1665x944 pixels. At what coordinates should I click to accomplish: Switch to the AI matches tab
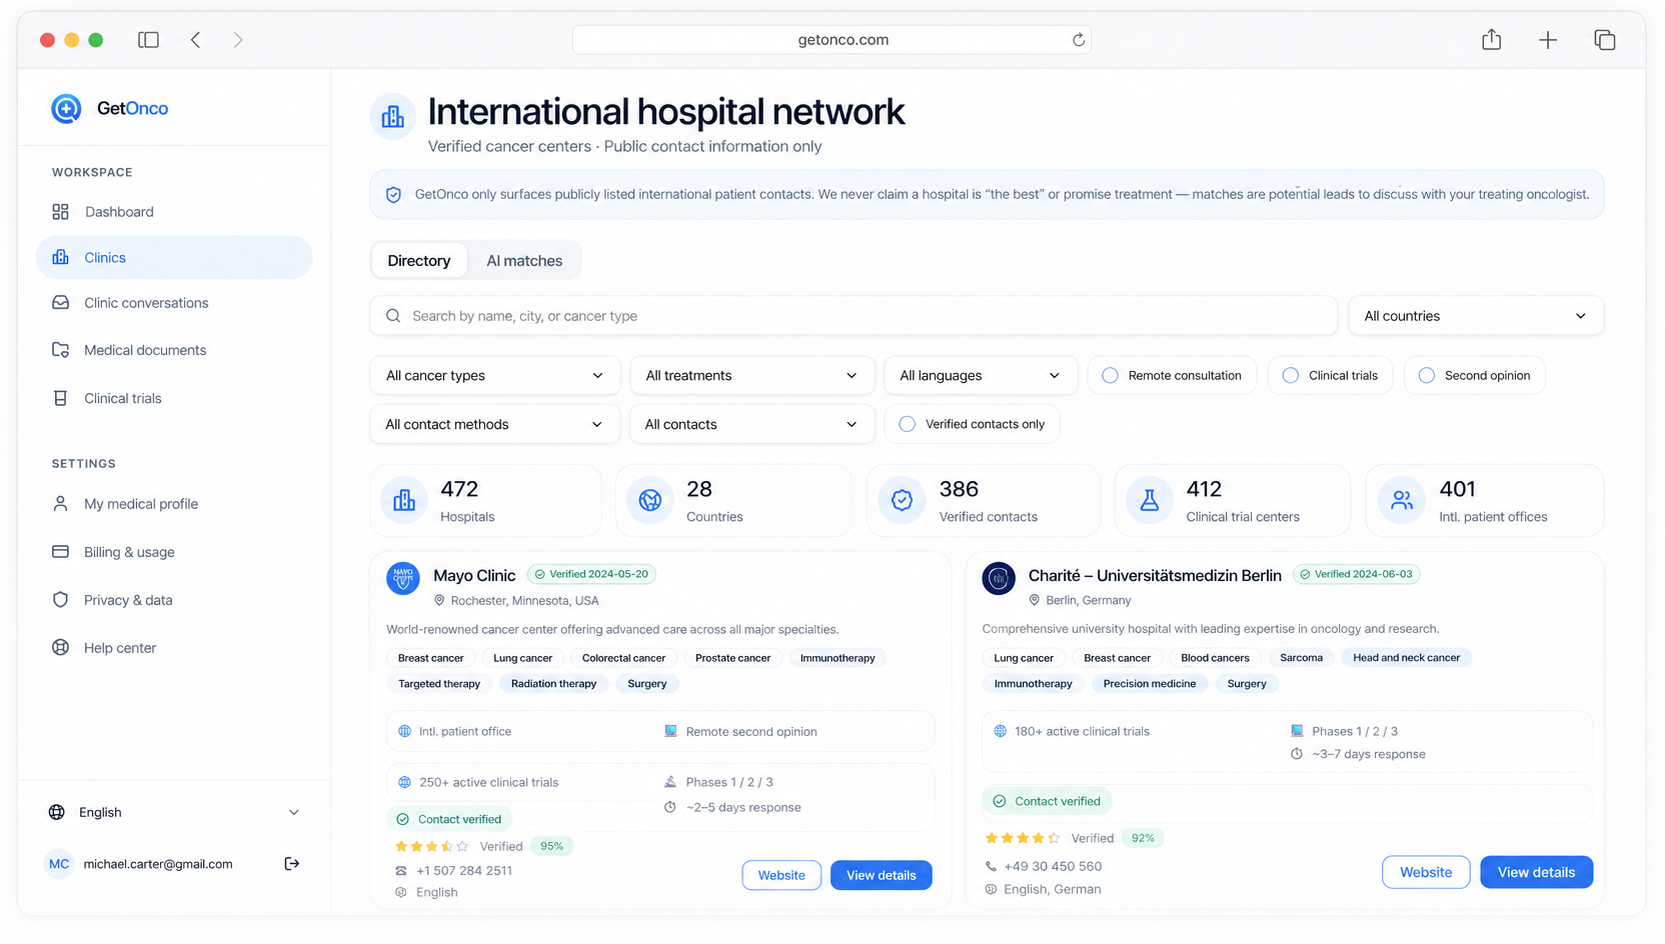pyautogui.click(x=524, y=261)
